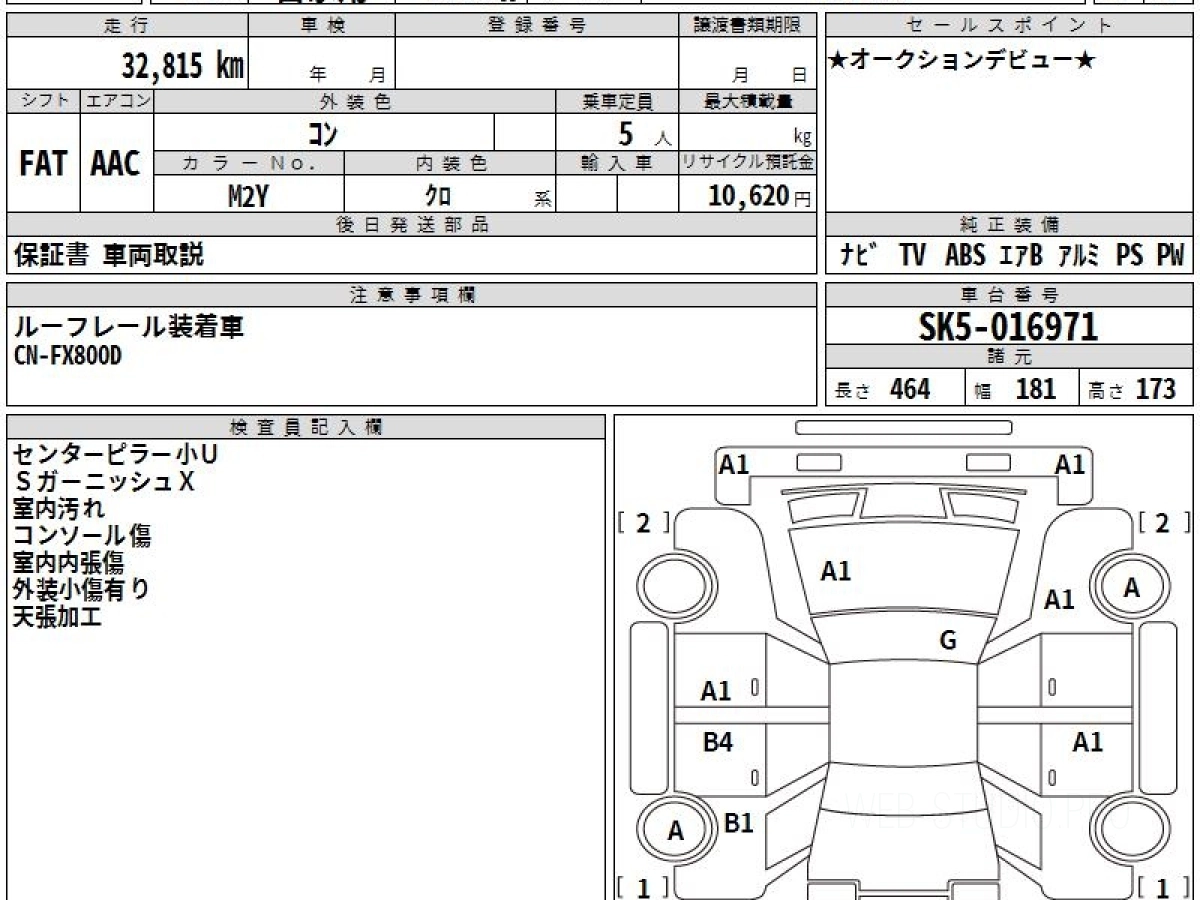Click the PW equipment item
Viewport: 1200px width, 900px height.
[1170, 256]
